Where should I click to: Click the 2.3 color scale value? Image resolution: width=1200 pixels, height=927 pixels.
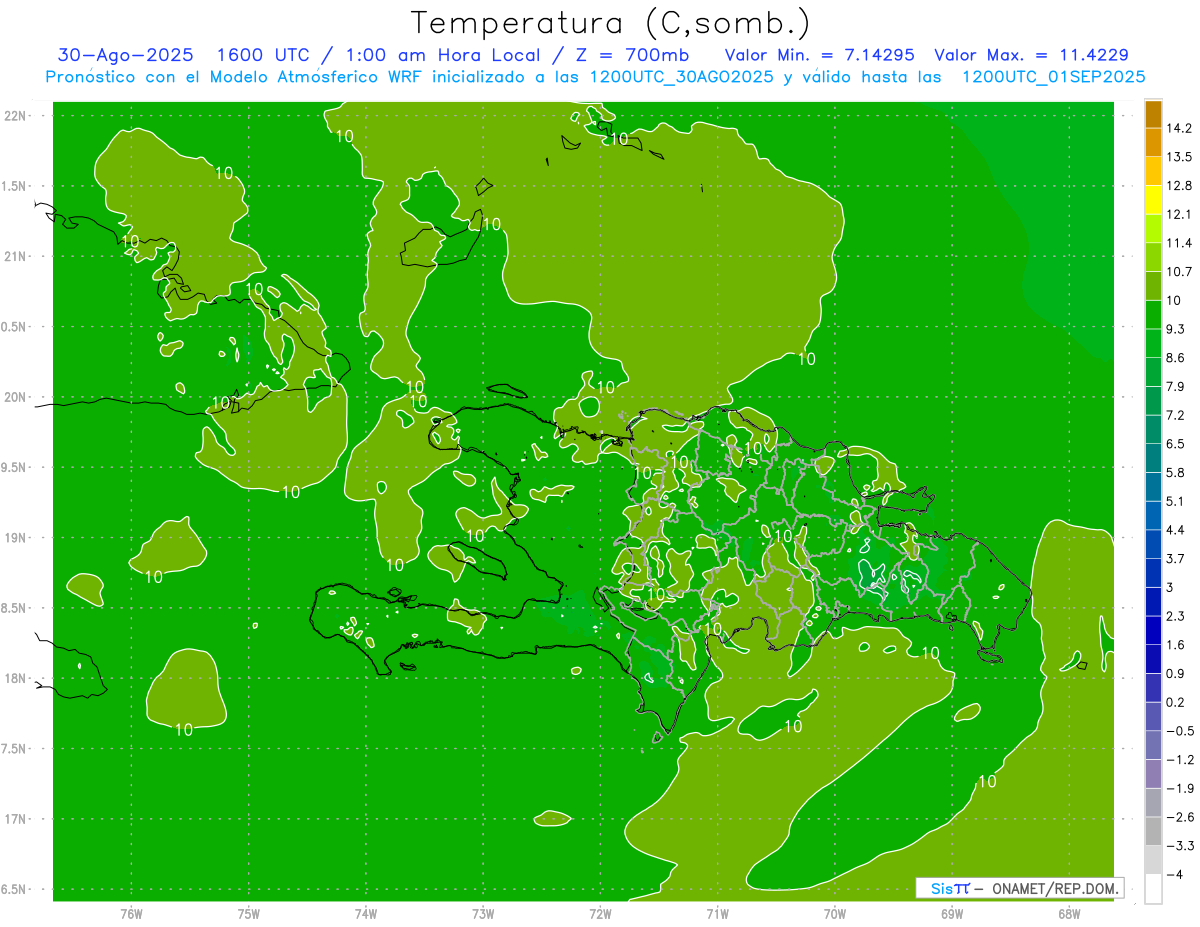(x=1176, y=616)
